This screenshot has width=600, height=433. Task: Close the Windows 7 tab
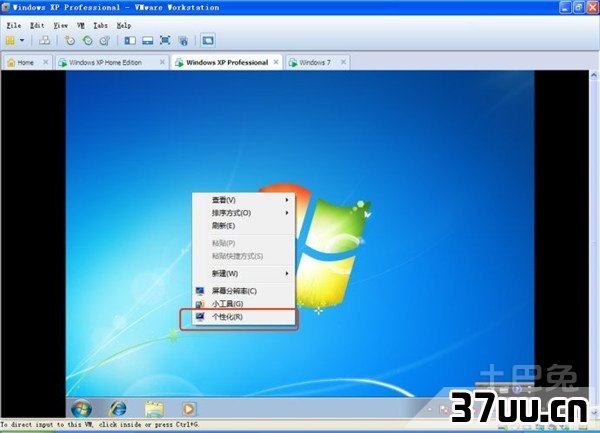pos(343,62)
